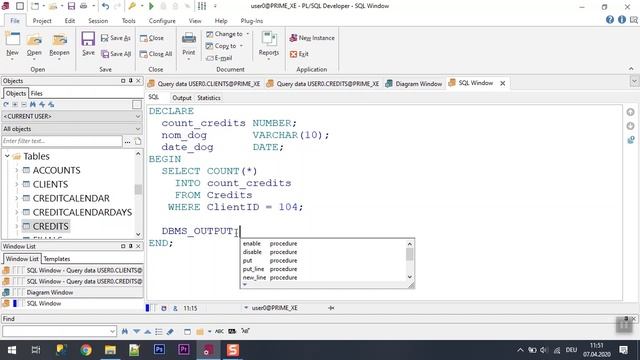Image resolution: width=640 pixels, height=360 pixels.
Task: Open the Session ribbon tab
Action: 98,21
